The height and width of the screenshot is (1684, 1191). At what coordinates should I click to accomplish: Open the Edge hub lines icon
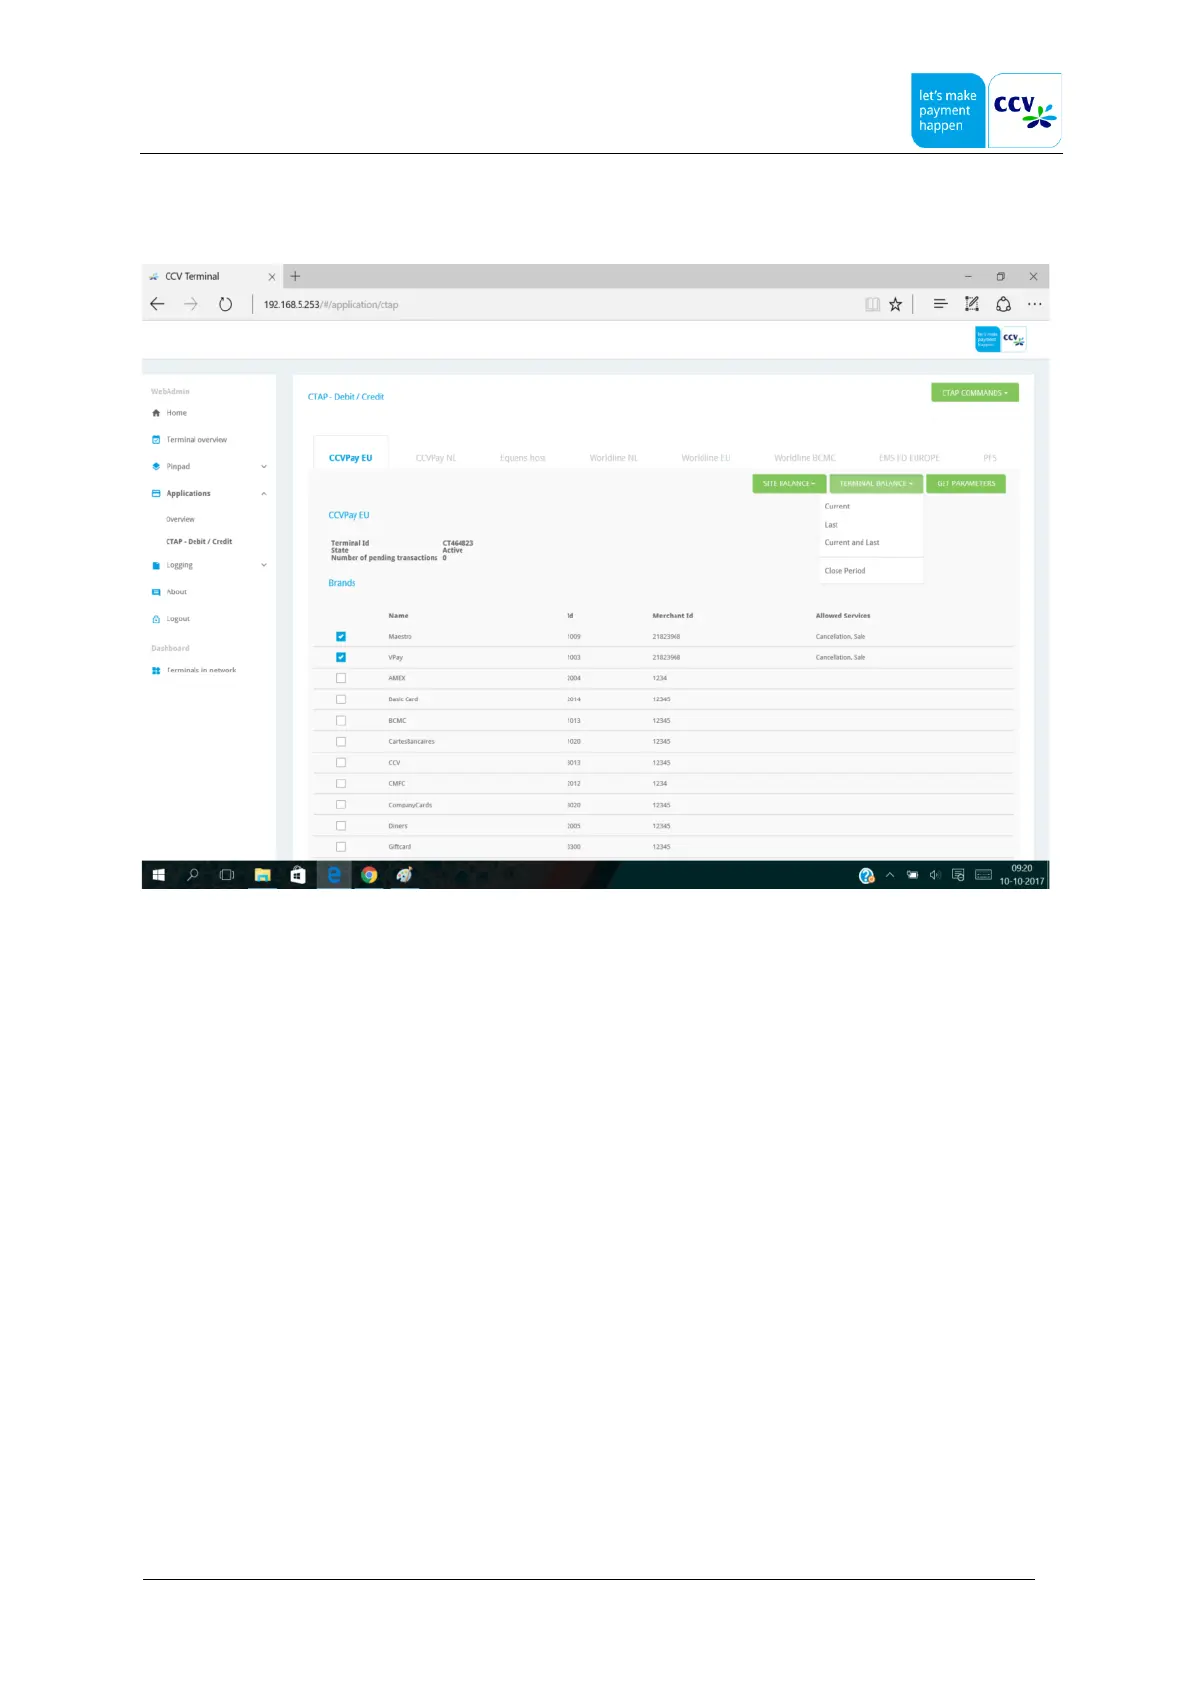[x=940, y=304]
